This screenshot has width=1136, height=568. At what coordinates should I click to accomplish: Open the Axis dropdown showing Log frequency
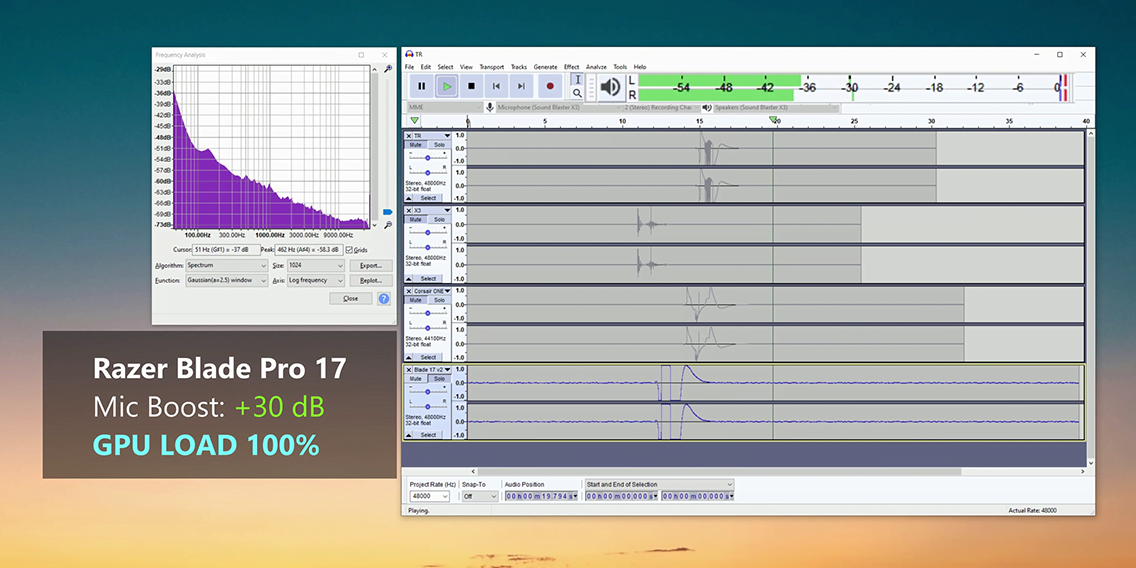316,280
